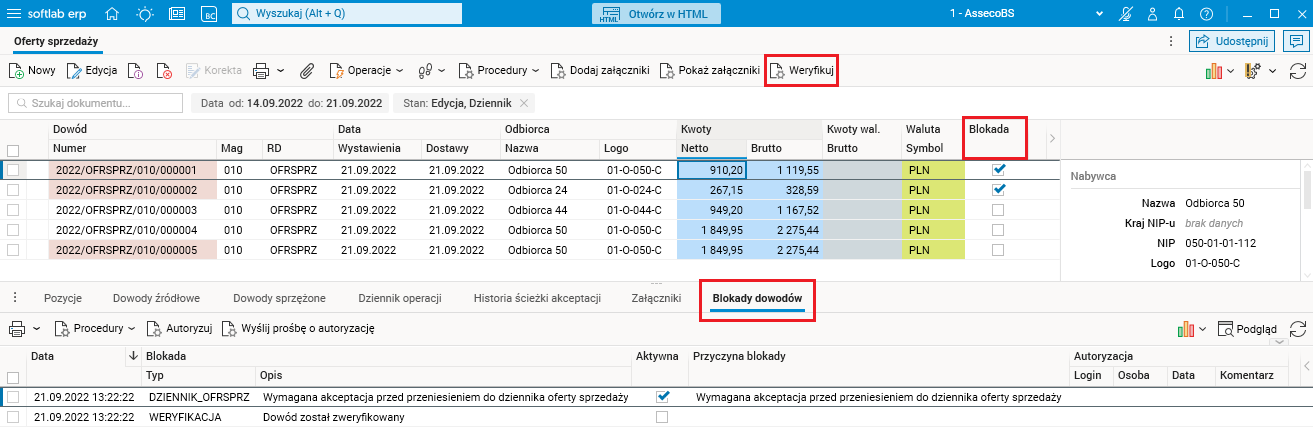
Task: Print from lower panel printer icon
Action: pos(17,328)
